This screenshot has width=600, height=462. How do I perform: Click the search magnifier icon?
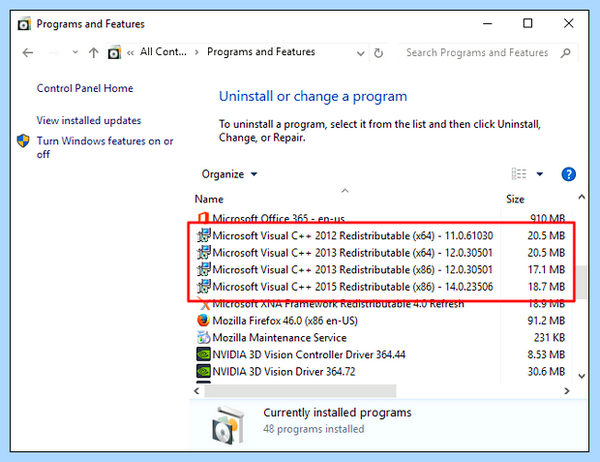(x=566, y=53)
